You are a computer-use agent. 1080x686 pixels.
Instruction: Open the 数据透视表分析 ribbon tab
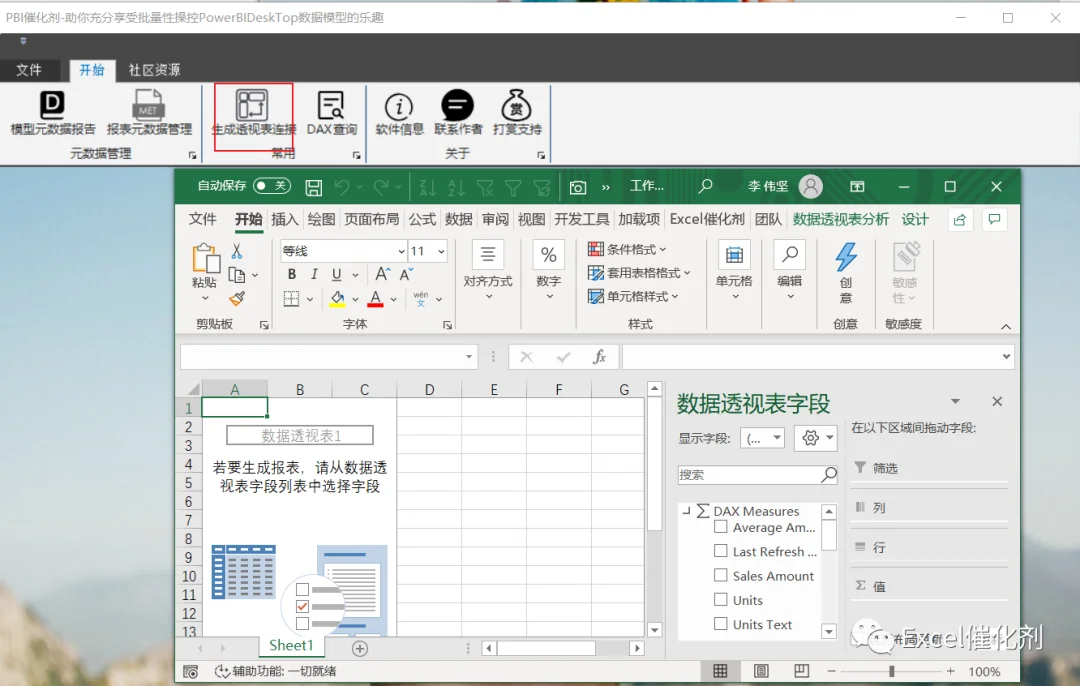pyautogui.click(x=840, y=219)
